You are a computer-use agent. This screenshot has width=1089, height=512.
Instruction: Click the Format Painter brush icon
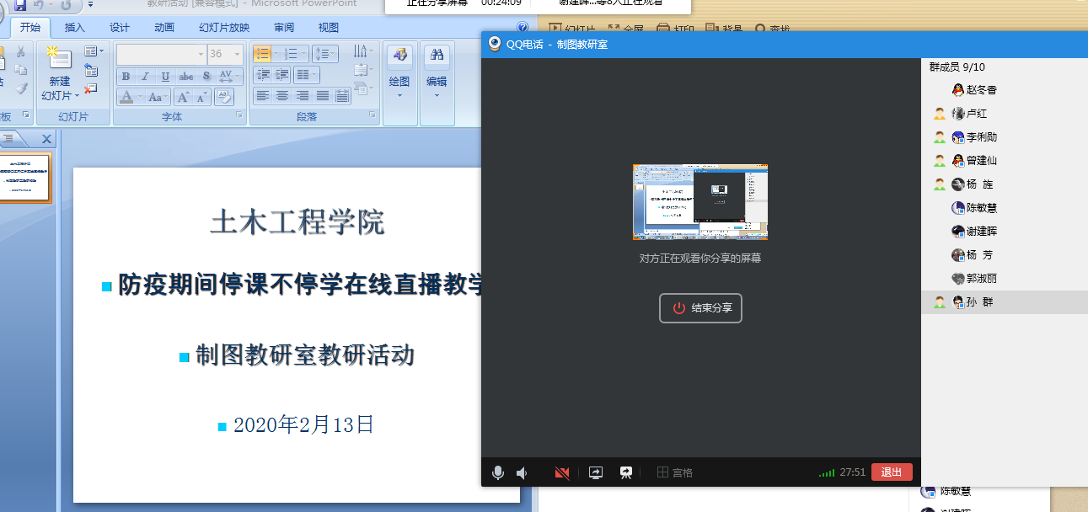point(21,88)
